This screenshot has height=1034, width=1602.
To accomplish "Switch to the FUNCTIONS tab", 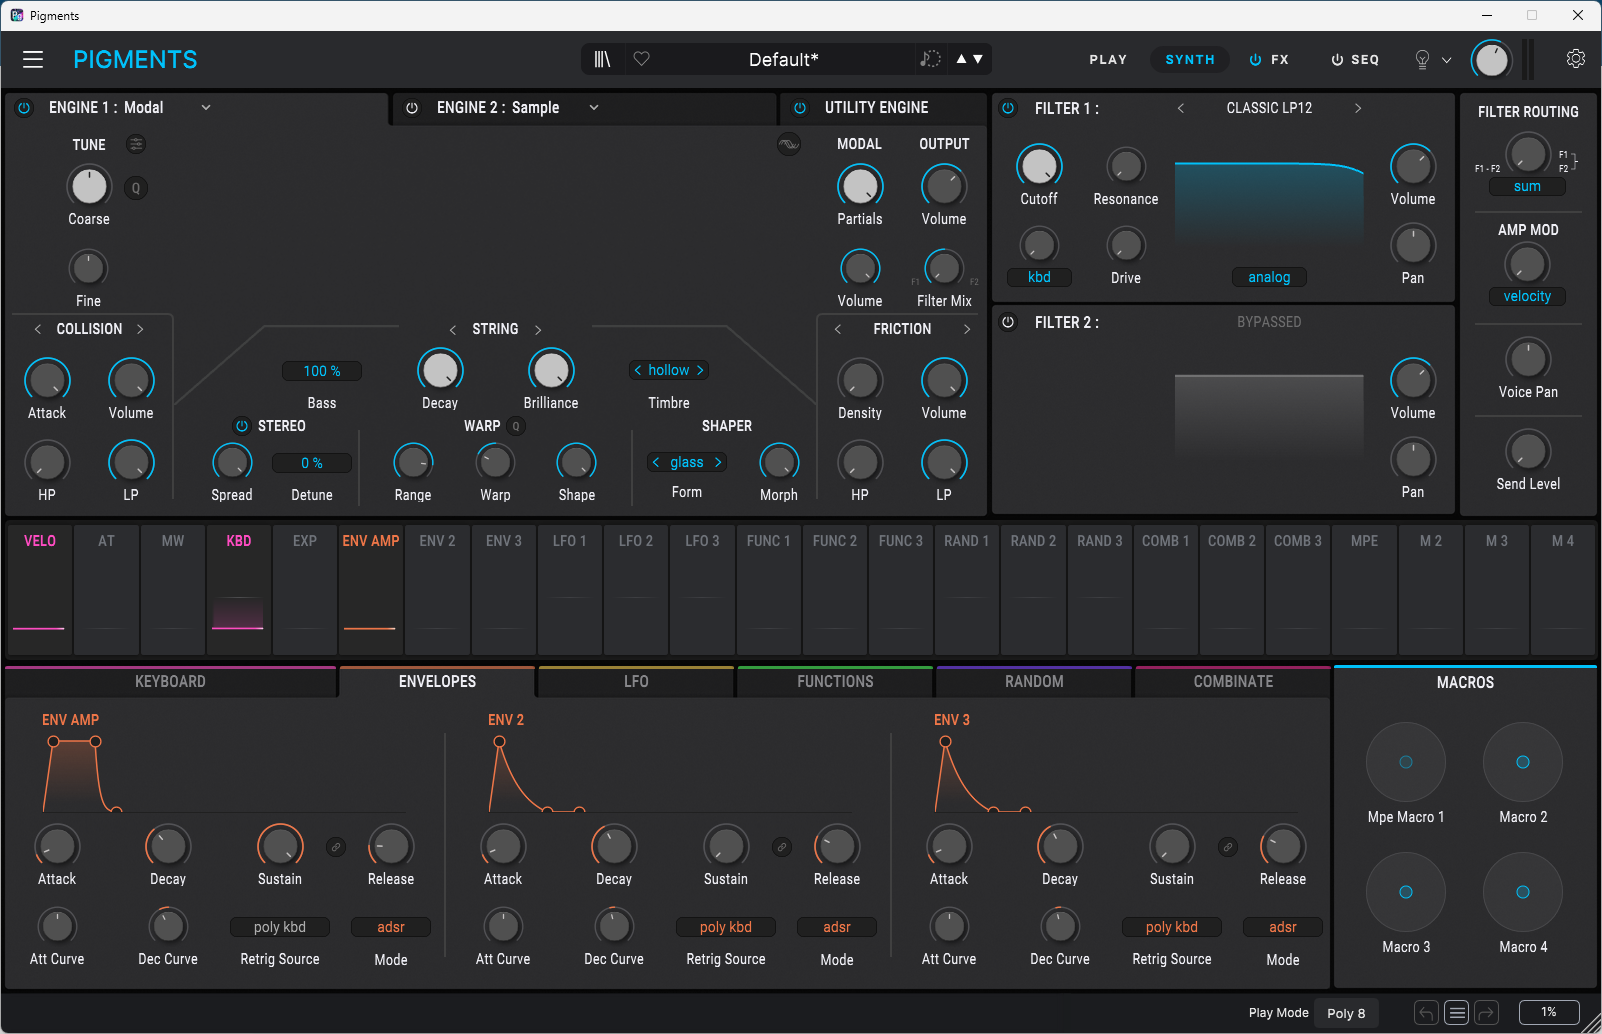I will [x=835, y=682].
